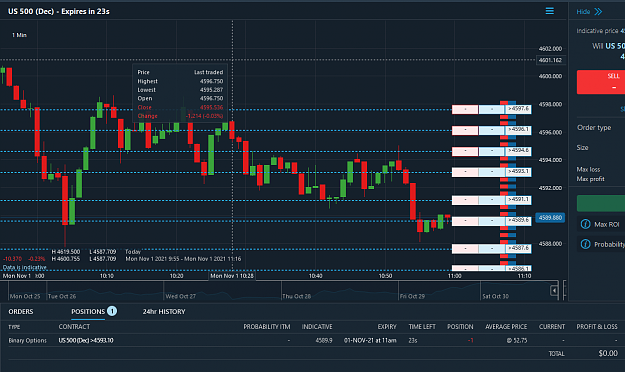The height and width of the screenshot is (372, 625).
Task: Sort by PROBABILITY ITM column header
Action: pyautogui.click(x=267, y=327)
